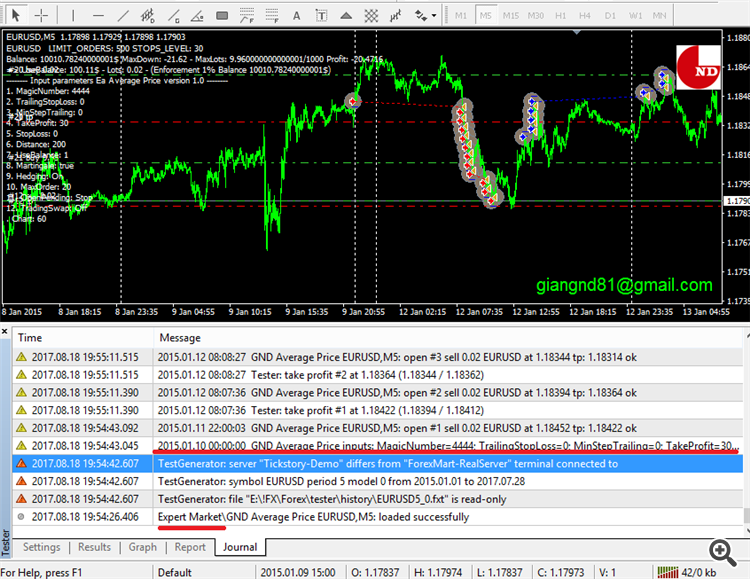Pick the trendline drawing tool
The width and height of the screenshot is (750, 579).
coord(123,16)
